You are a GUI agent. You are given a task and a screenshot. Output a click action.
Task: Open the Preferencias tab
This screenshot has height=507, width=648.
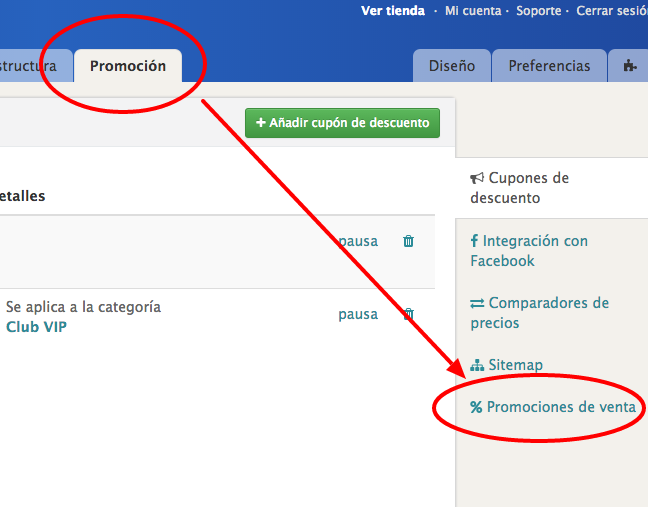(549, 66)
